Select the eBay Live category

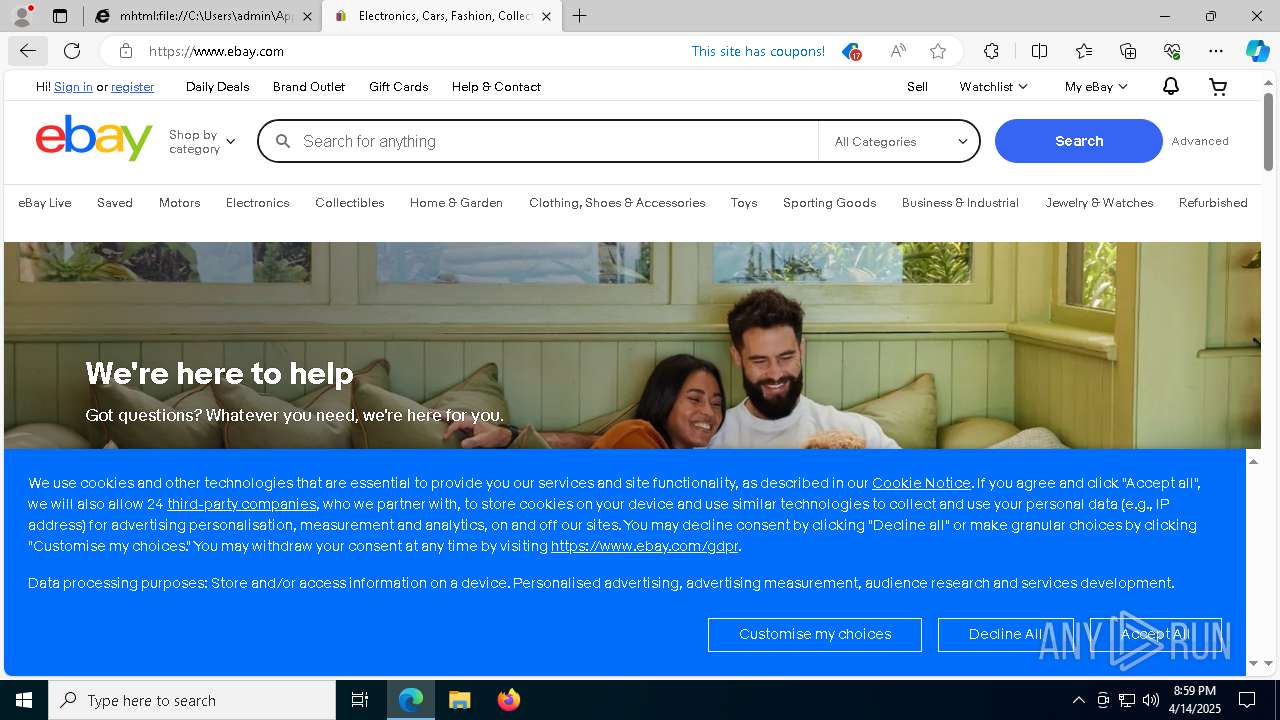(45, 203)
